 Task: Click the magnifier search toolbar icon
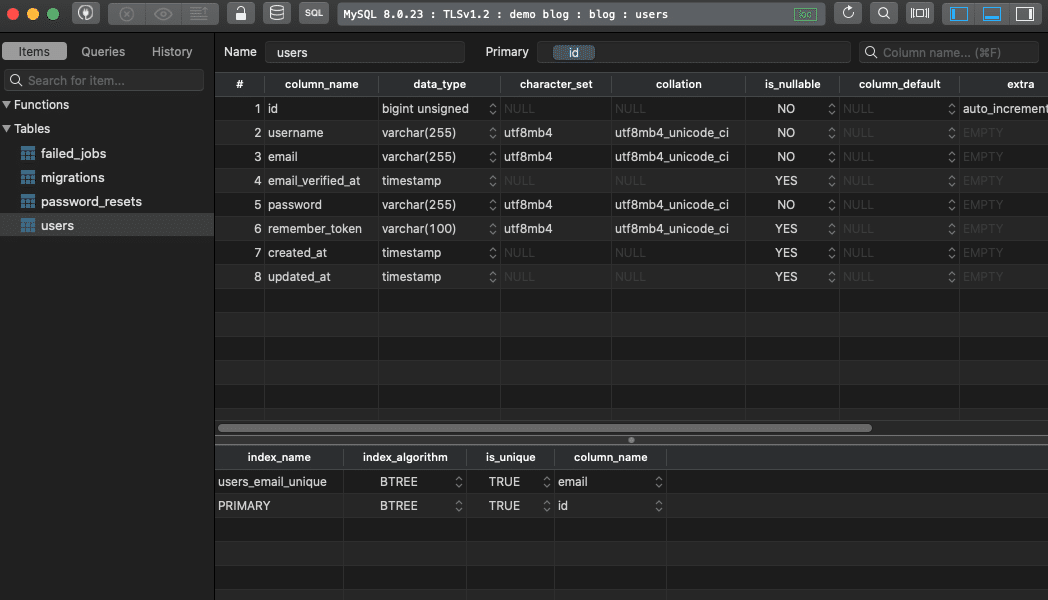(884, 13)
